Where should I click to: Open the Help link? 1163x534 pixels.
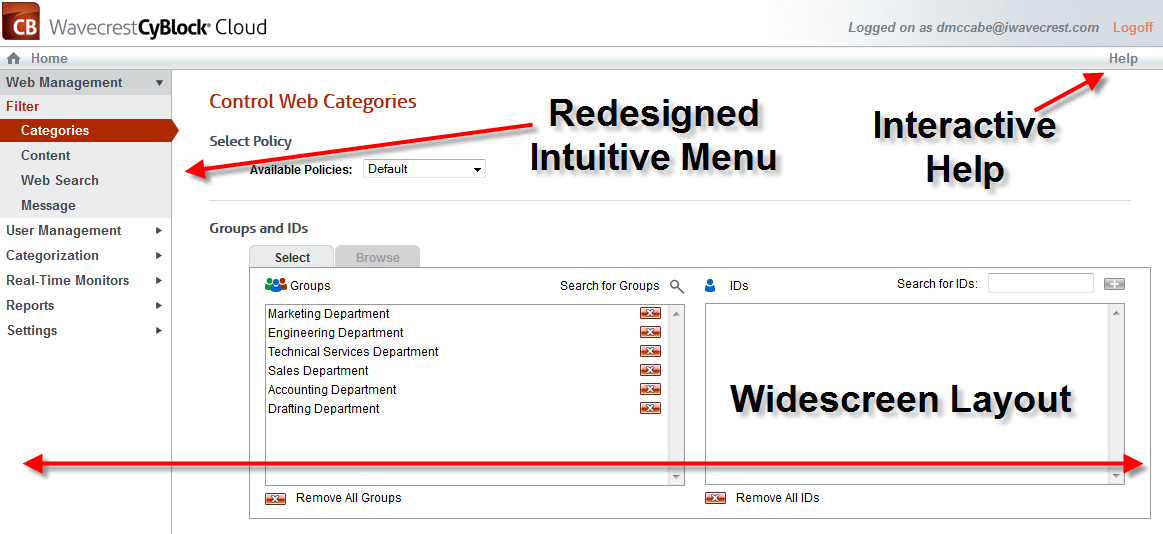(1123, 59)
